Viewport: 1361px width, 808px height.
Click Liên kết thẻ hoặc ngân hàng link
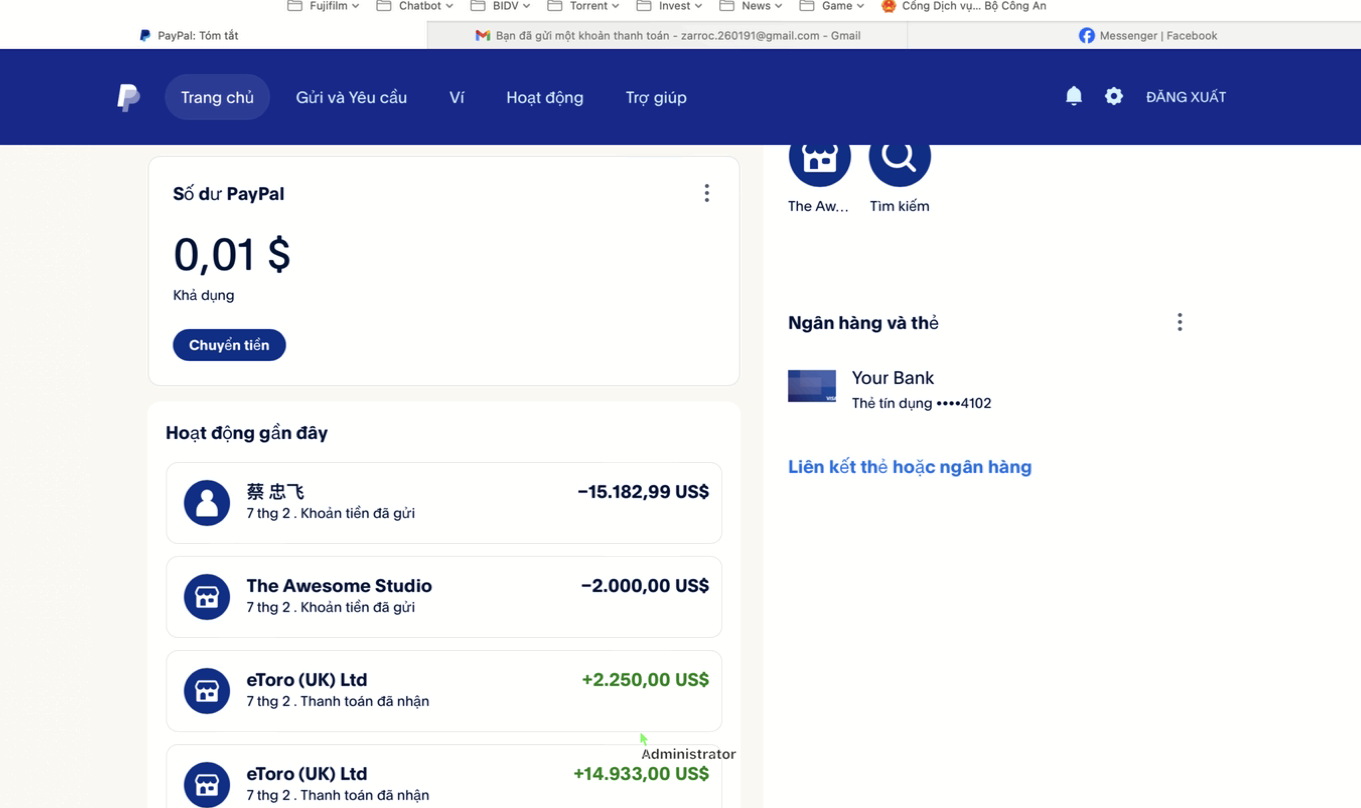click(910, 467)
